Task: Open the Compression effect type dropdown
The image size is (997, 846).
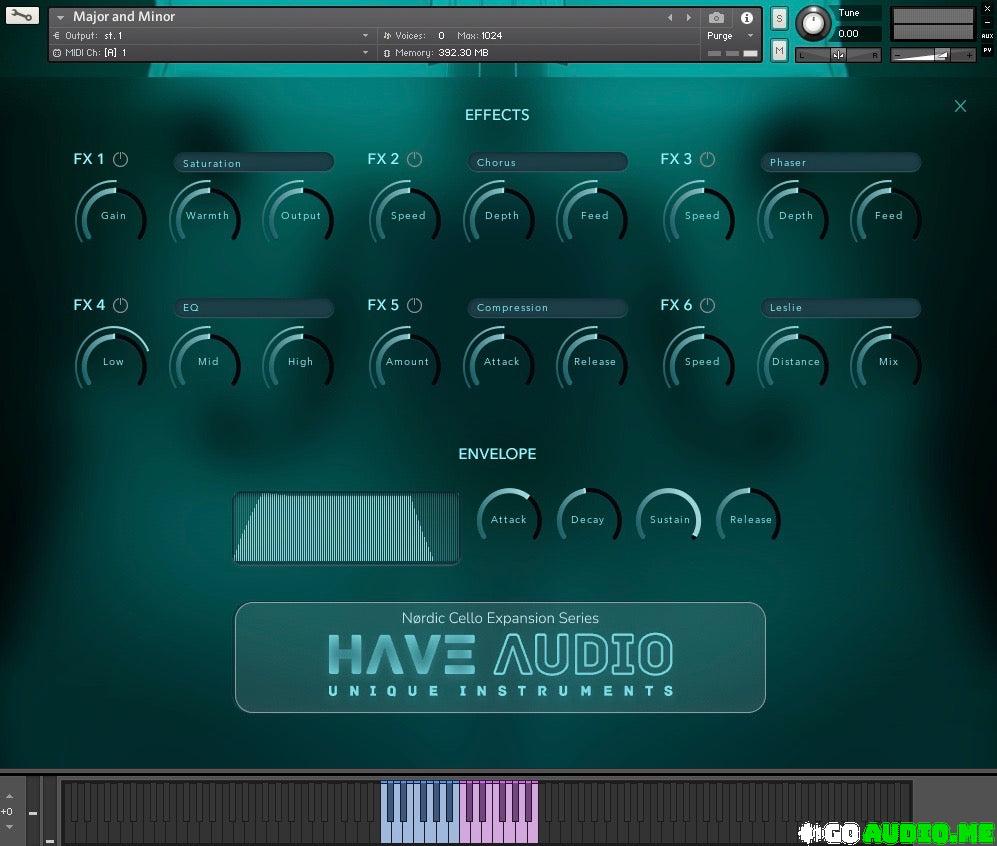Action: tap(547, 308)
